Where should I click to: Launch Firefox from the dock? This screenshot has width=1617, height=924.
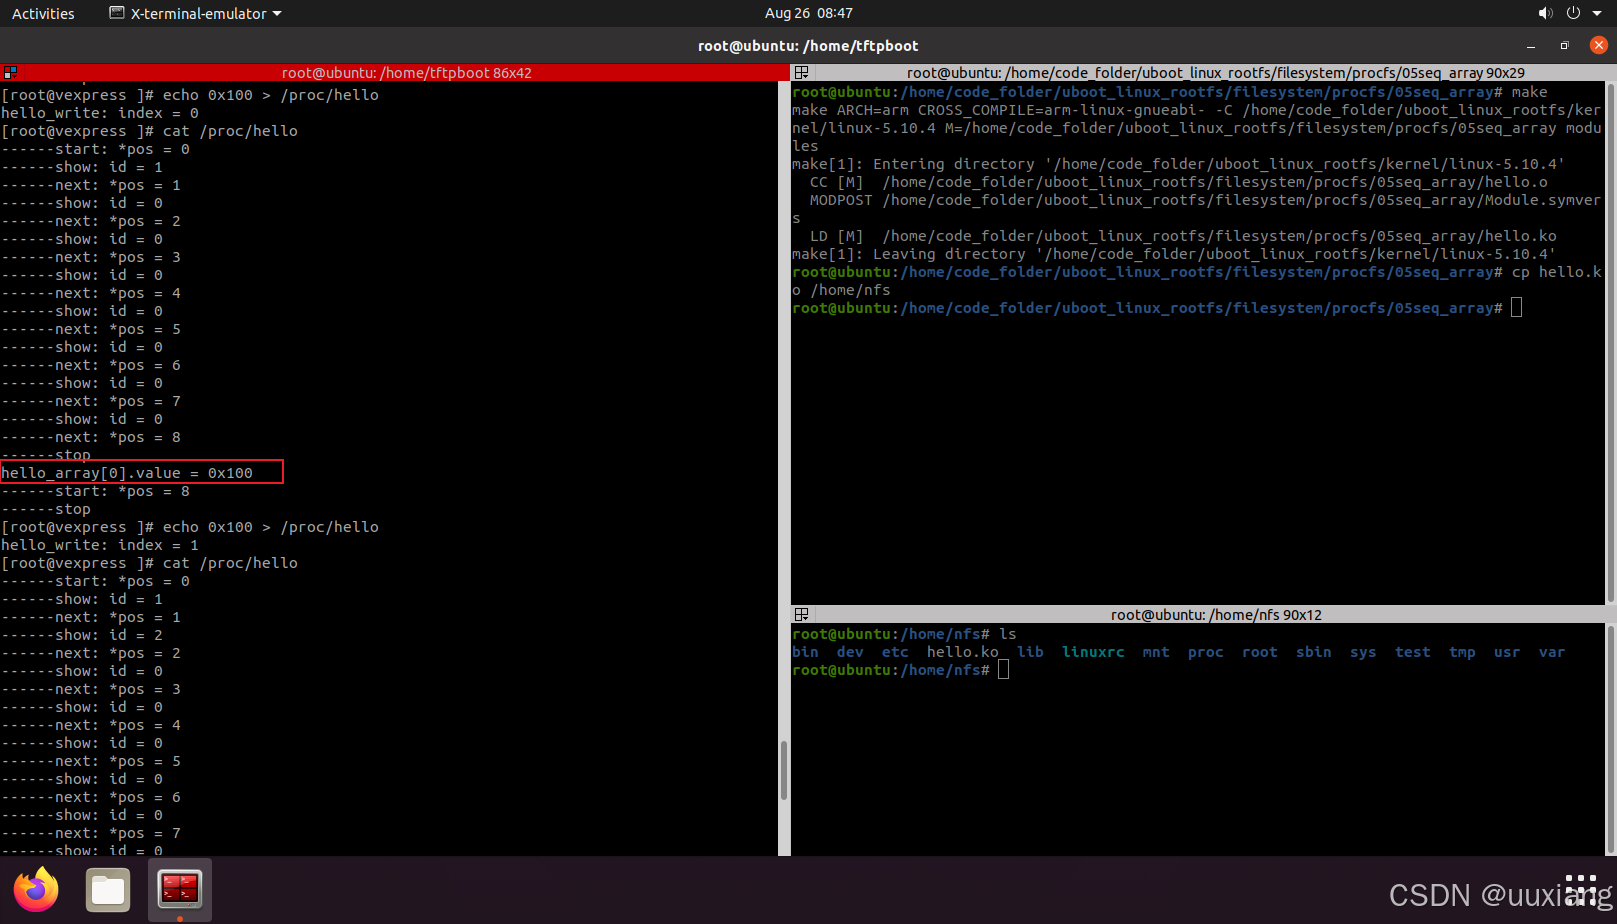click(36, 889)
